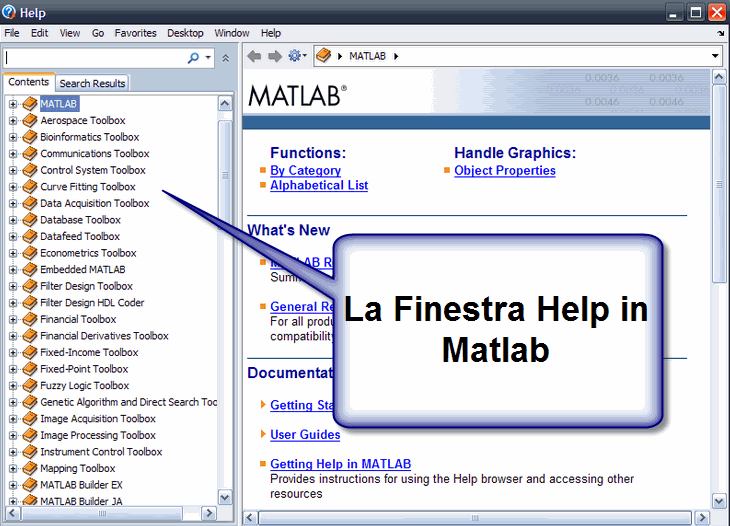Open the Getting Help in MATLAB link
Viewport: 730px width, 526px height.
point(340,464)
